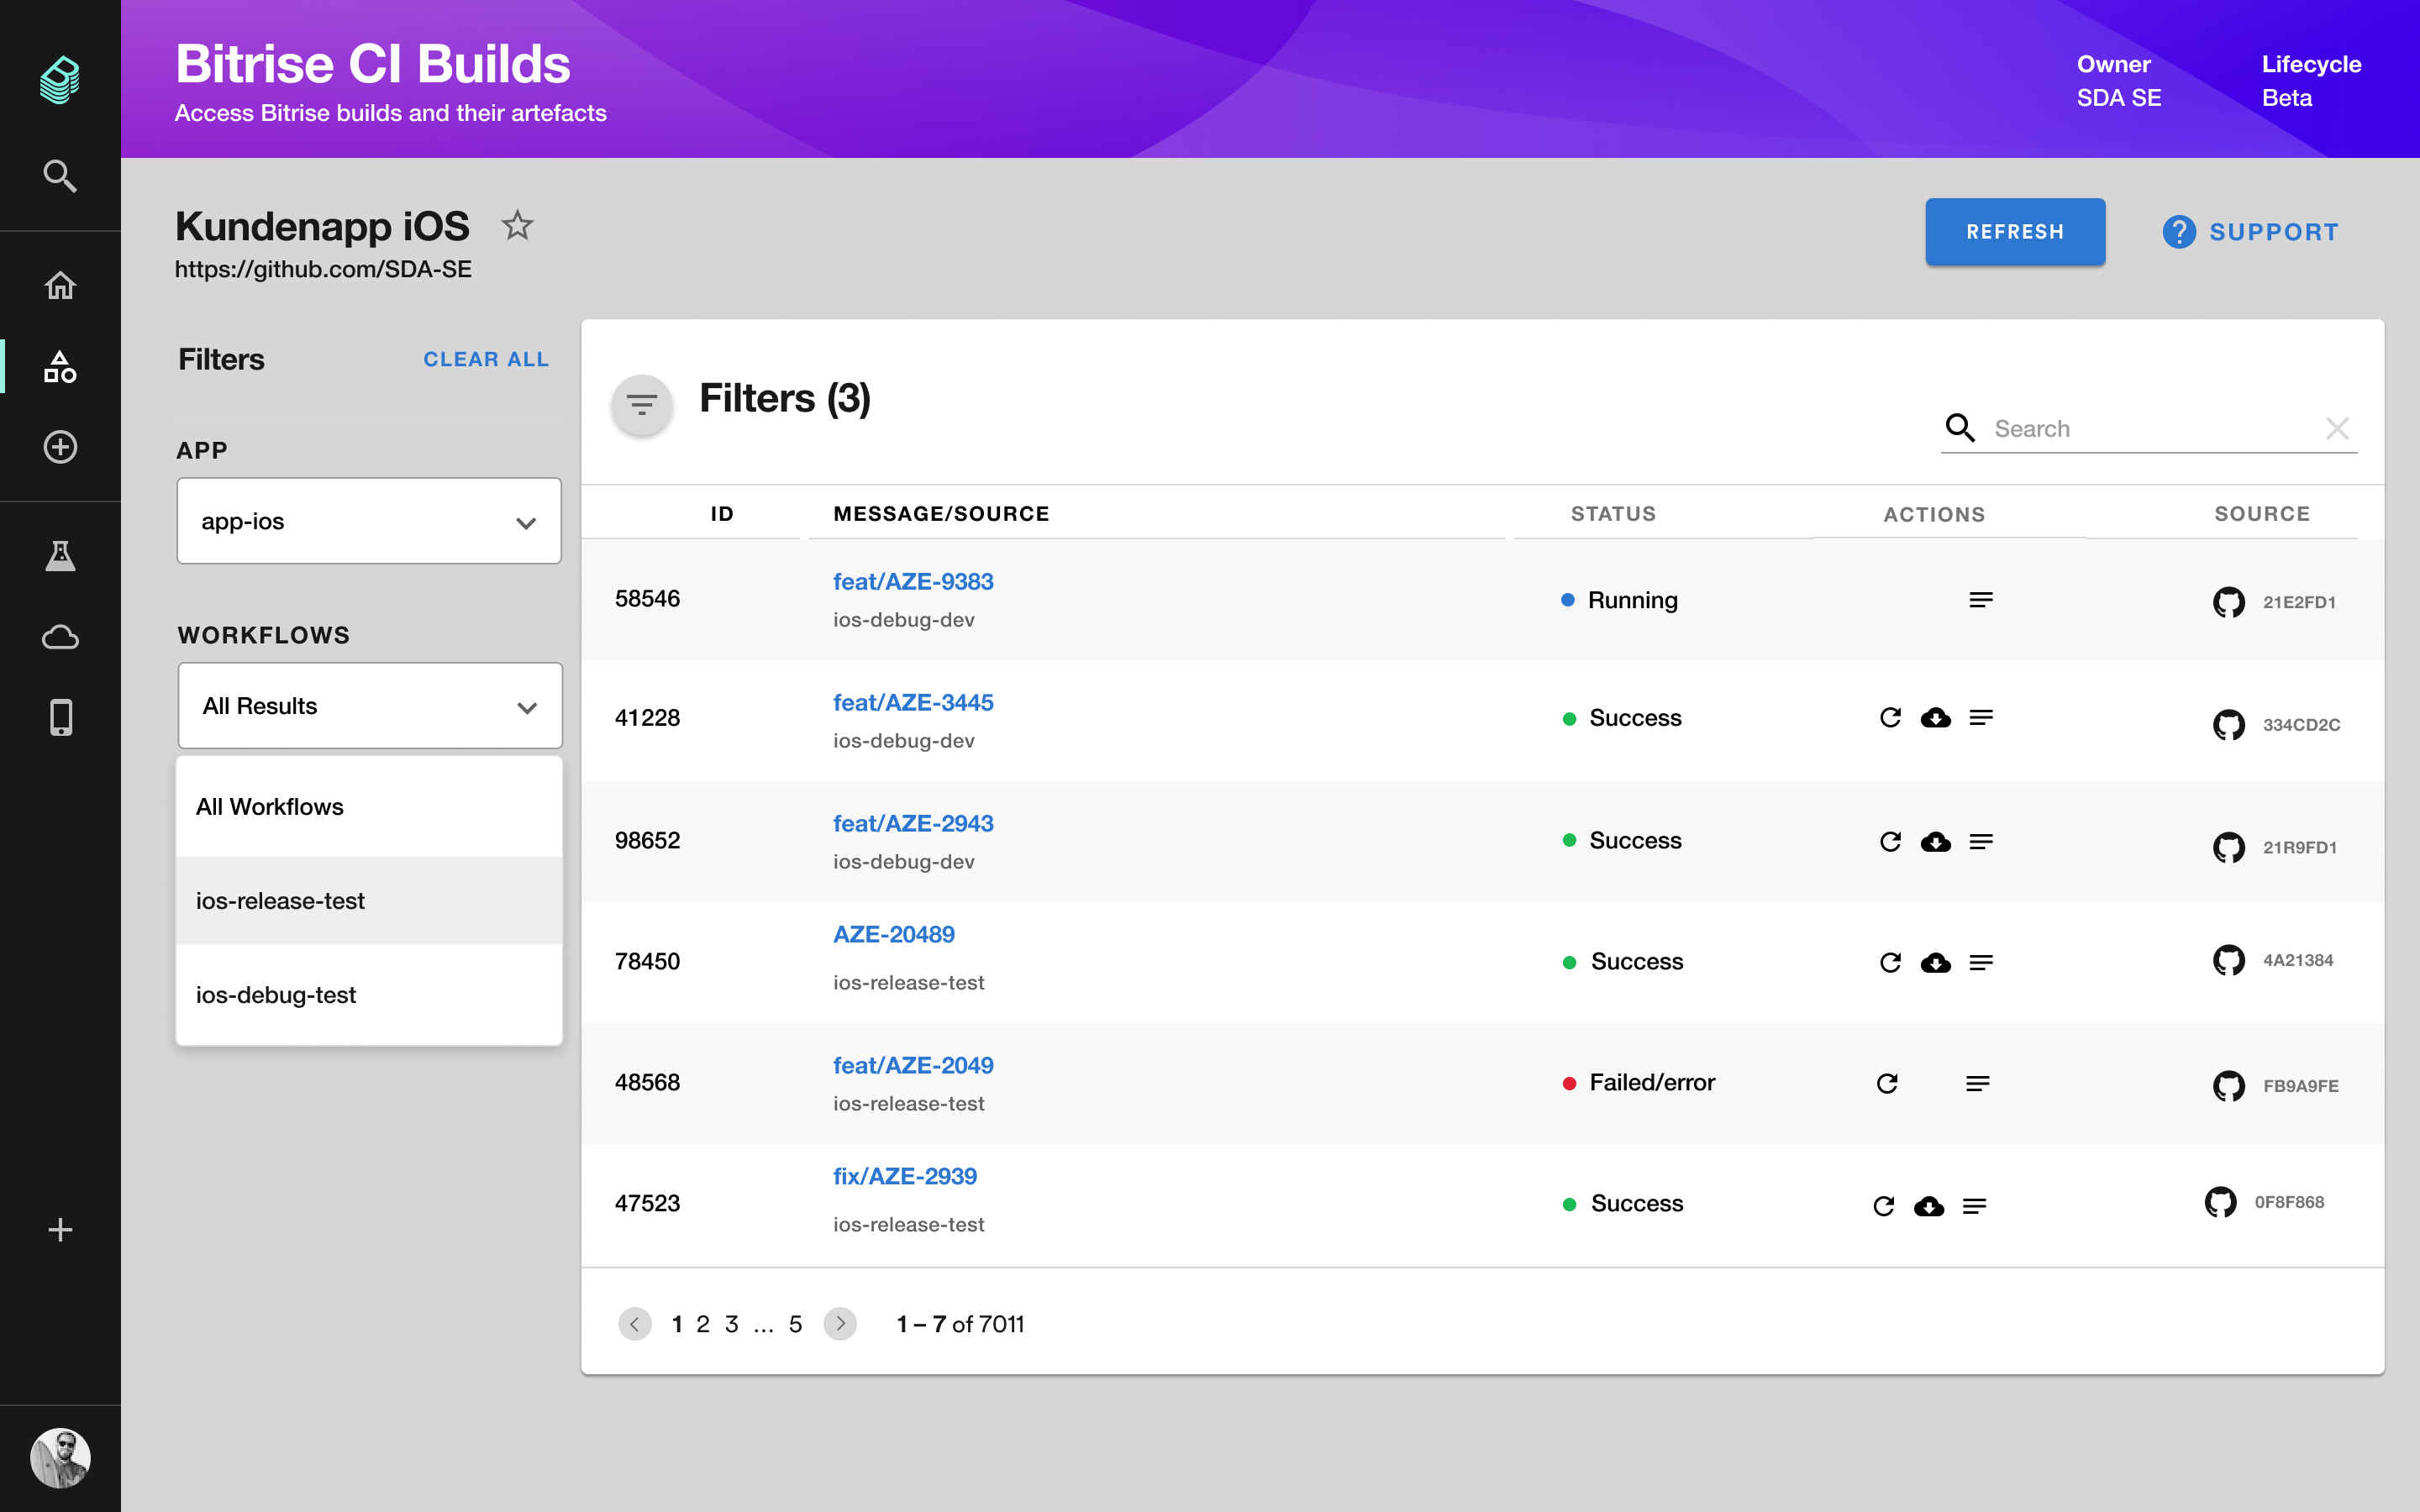Click Clear All filters

pos(486,360)
